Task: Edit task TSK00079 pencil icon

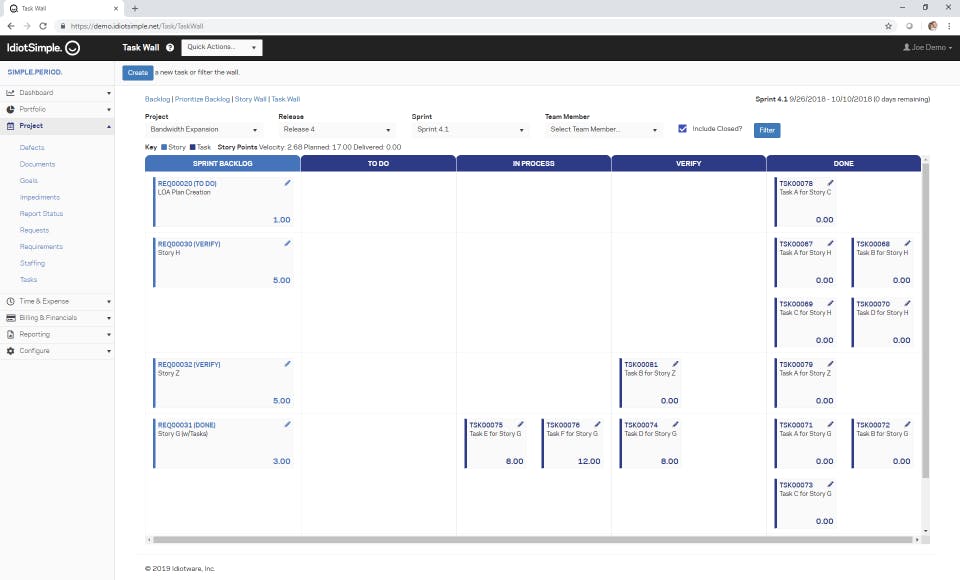Action: (830, 364)
